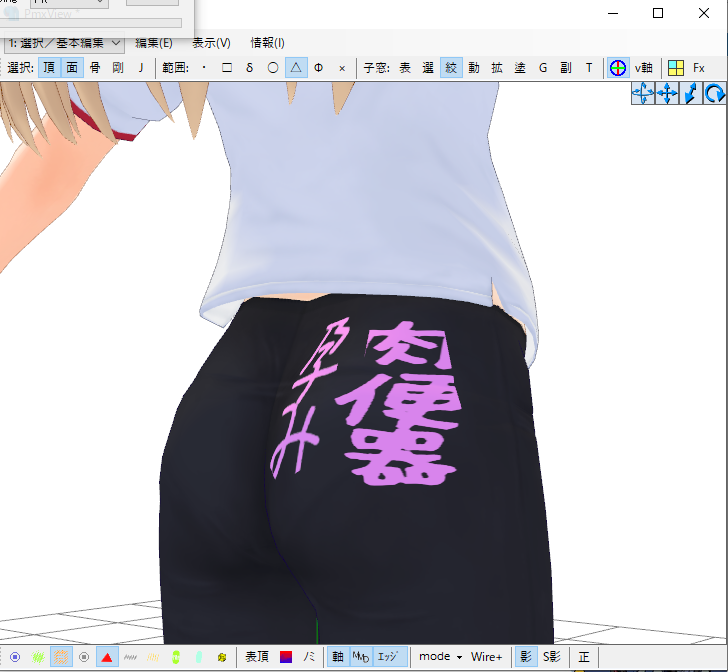
Task: Open the G sub-window
Action: [543, 68]
